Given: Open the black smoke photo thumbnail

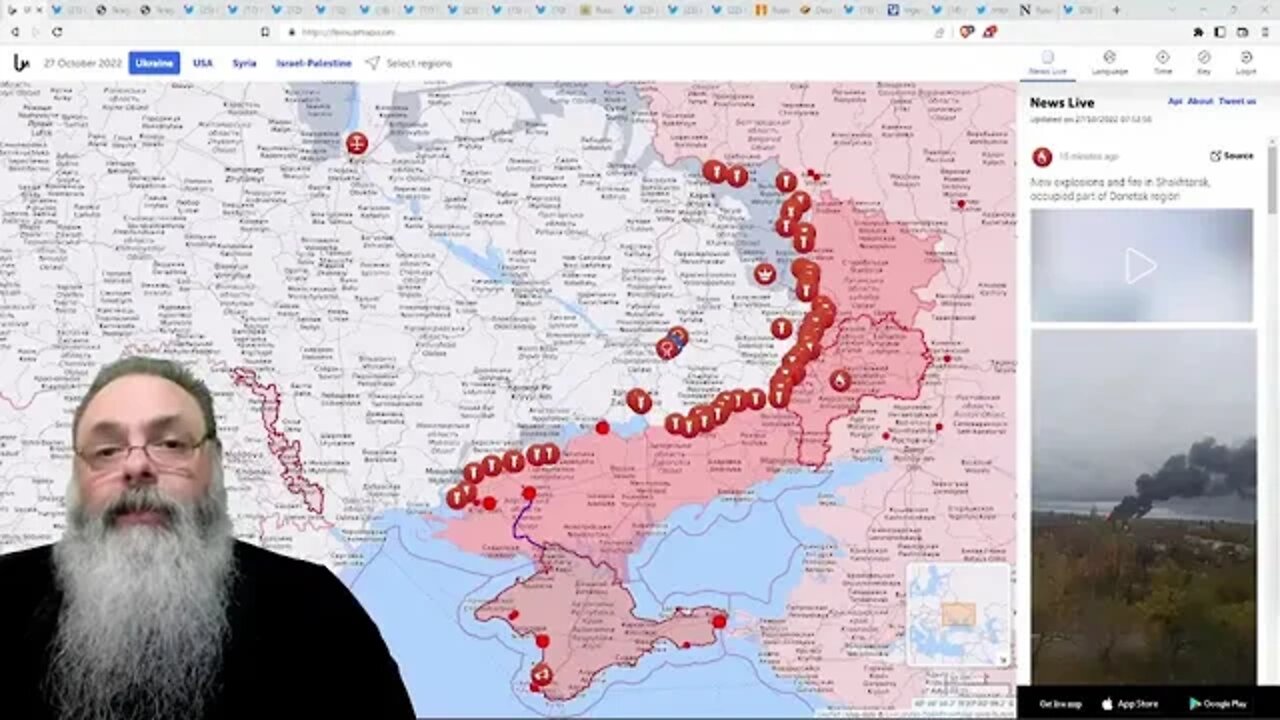Looking at the screenshot, I should pyautogui.click(x=1143, y=506).
